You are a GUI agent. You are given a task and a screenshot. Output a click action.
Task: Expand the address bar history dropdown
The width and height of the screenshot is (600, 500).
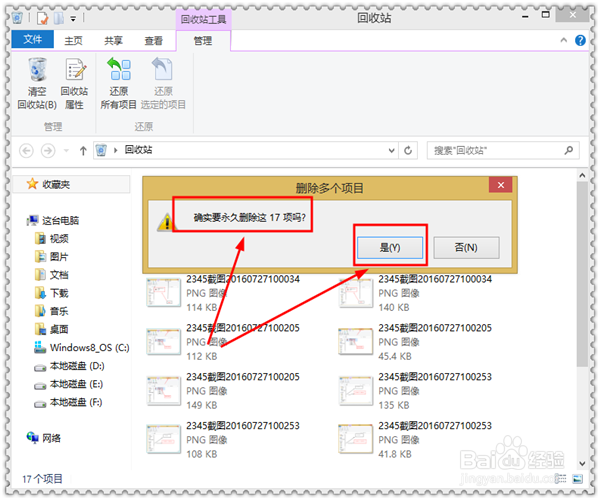coord(391,150)
